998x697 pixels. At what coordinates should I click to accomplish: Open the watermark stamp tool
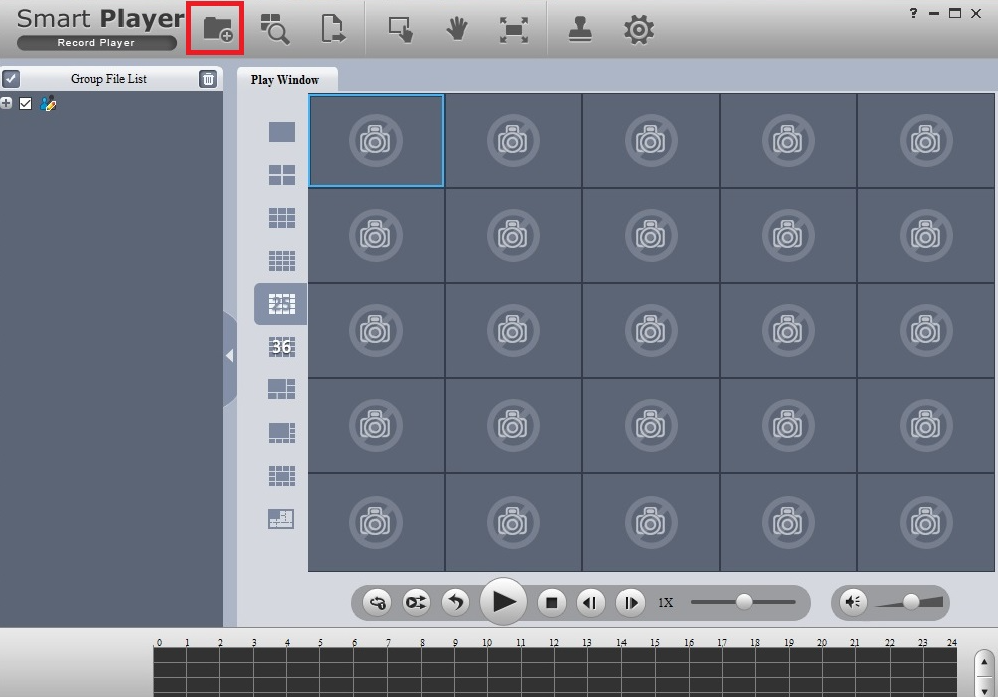click(x=580, y=29)
